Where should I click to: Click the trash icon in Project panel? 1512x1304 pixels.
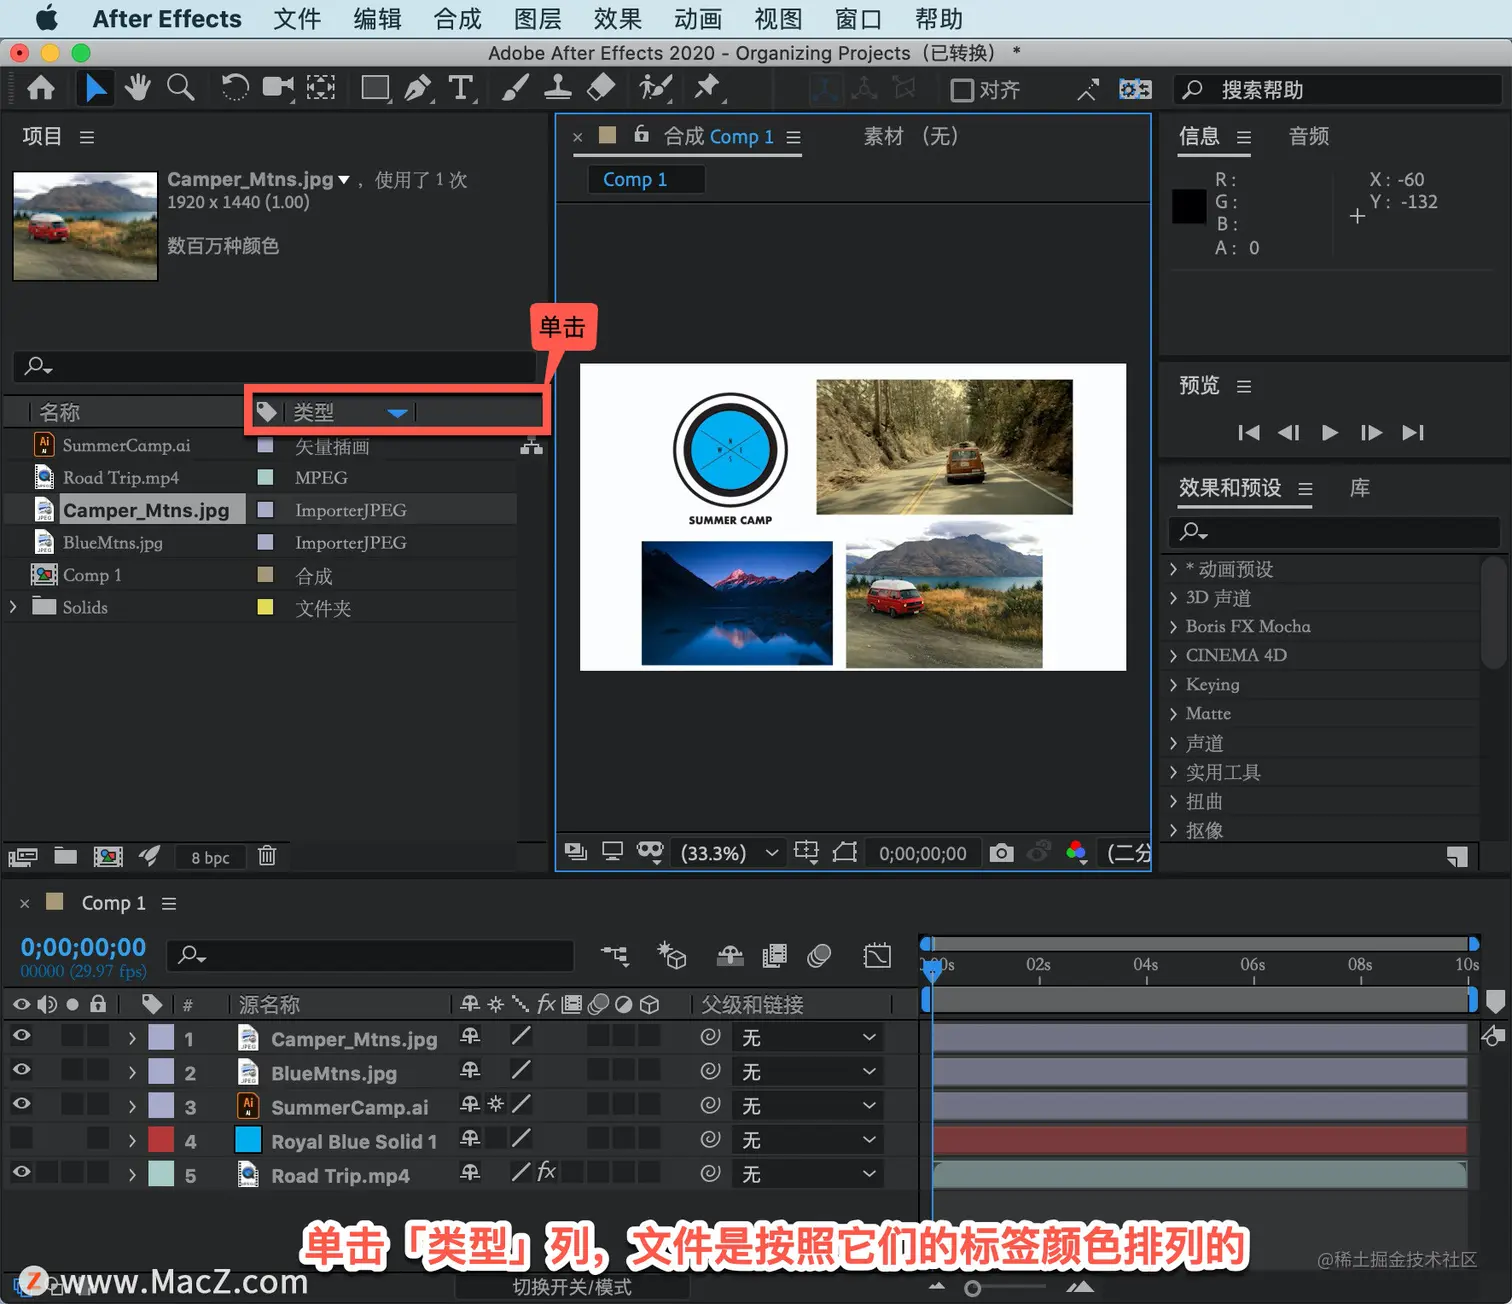click(x=267, y=856)
